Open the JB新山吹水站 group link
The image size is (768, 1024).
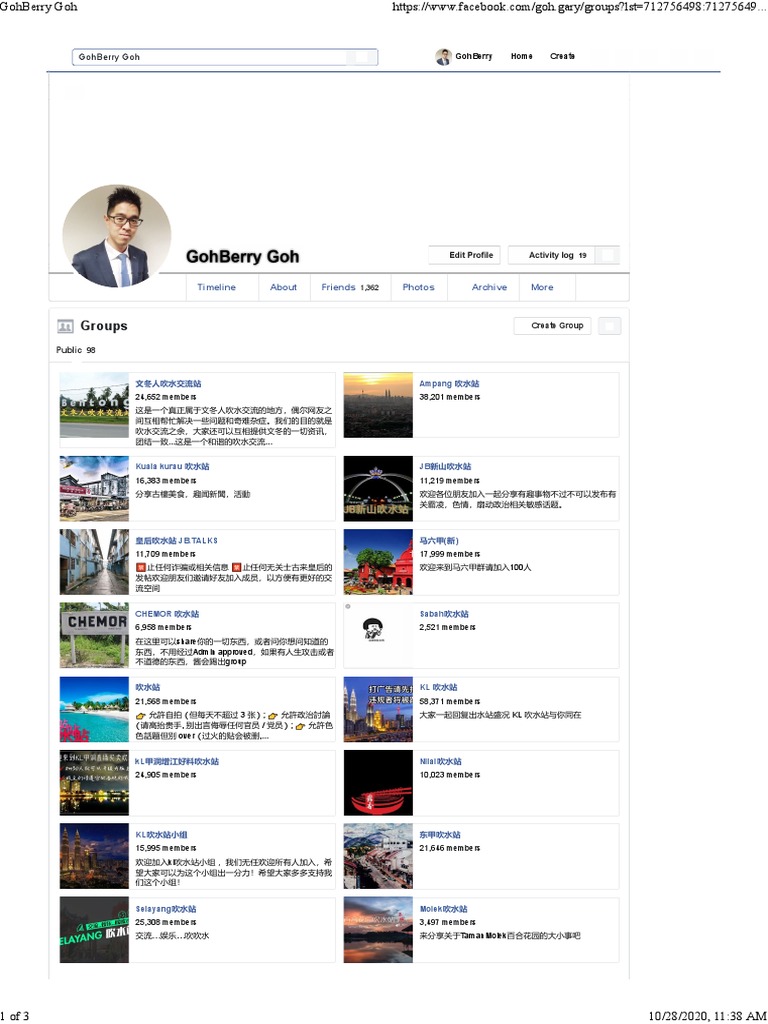coord(445,467)
